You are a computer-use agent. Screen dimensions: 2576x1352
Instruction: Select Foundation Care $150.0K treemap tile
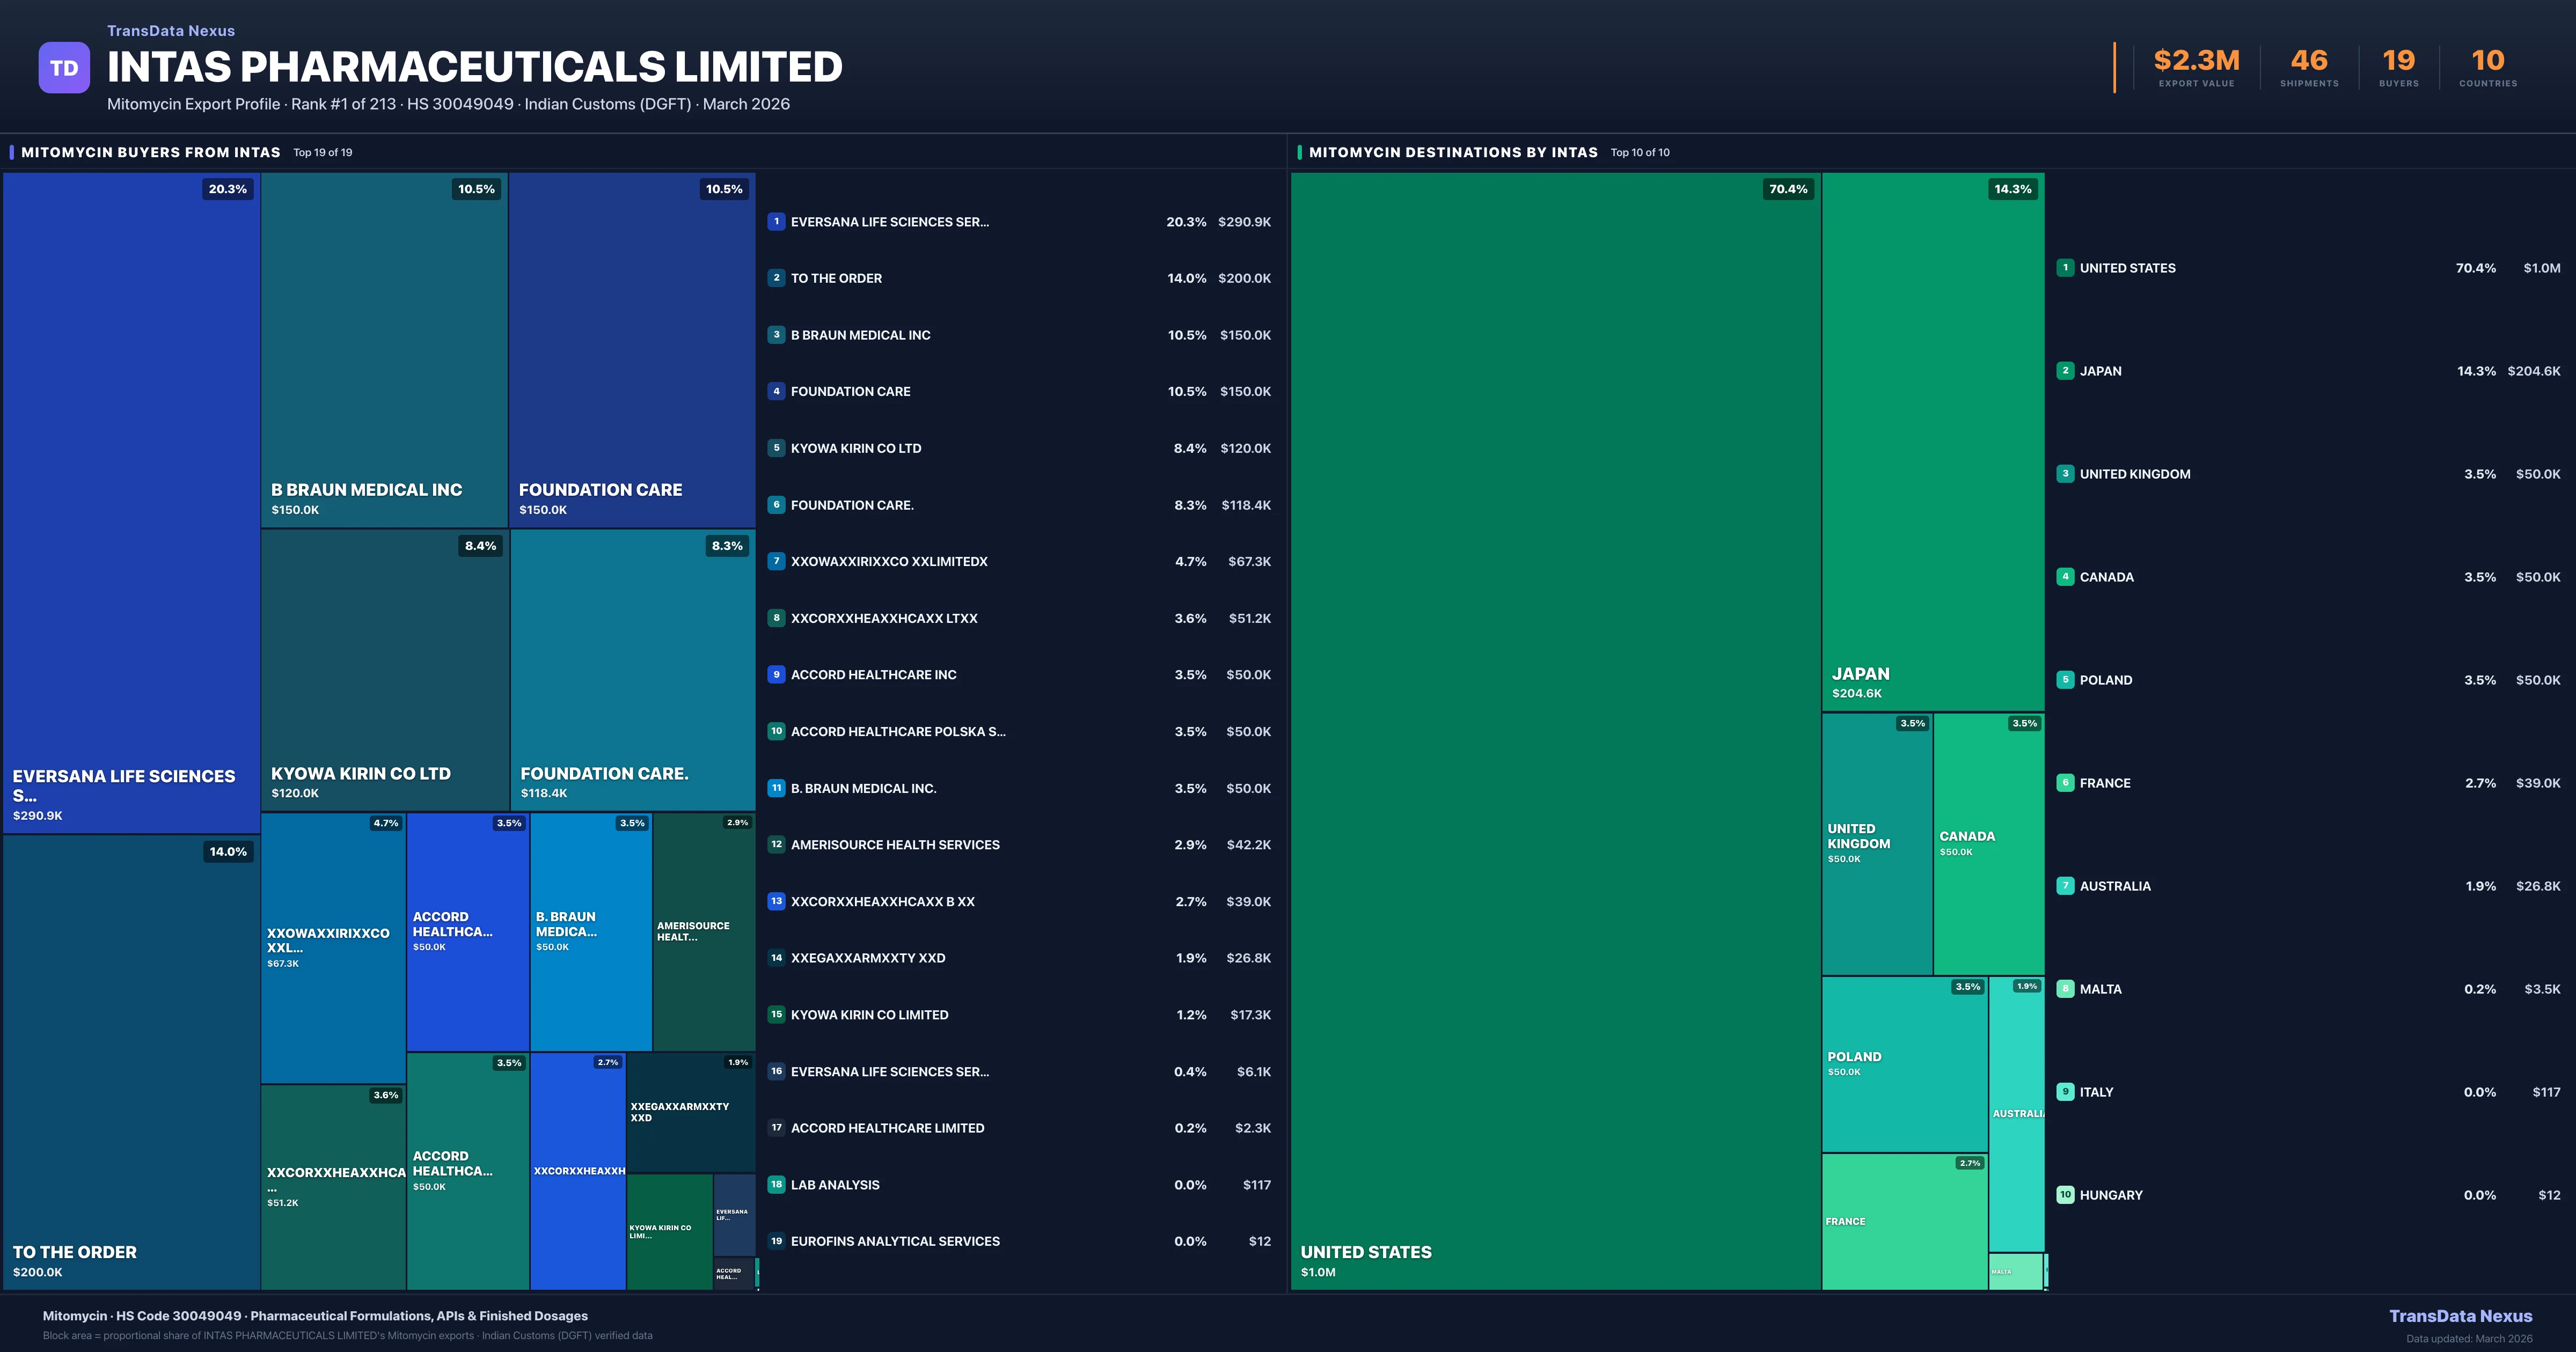coord(632,350)
